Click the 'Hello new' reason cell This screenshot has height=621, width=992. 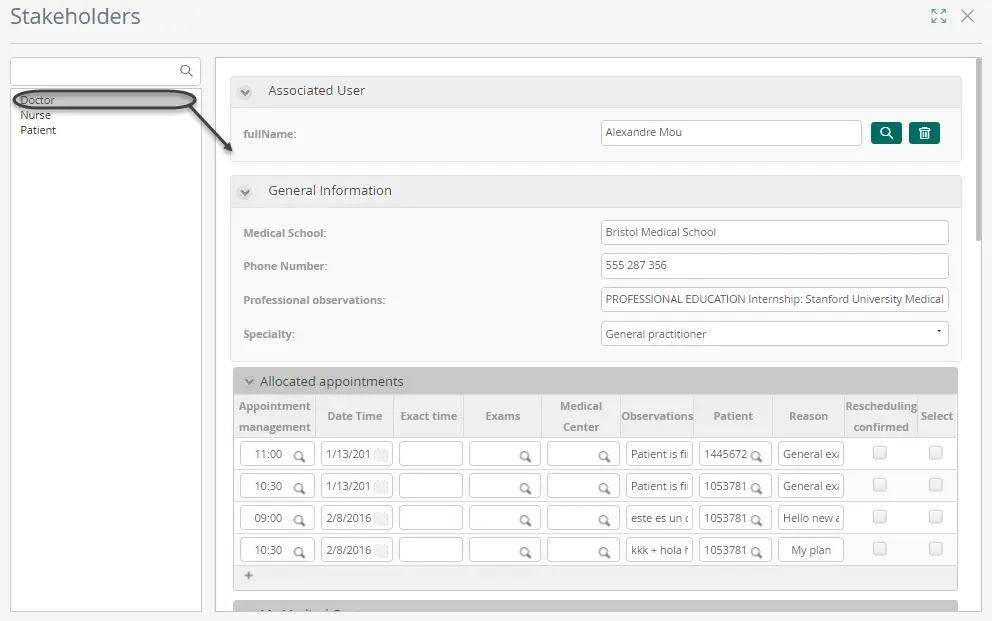tap(811, 518)
